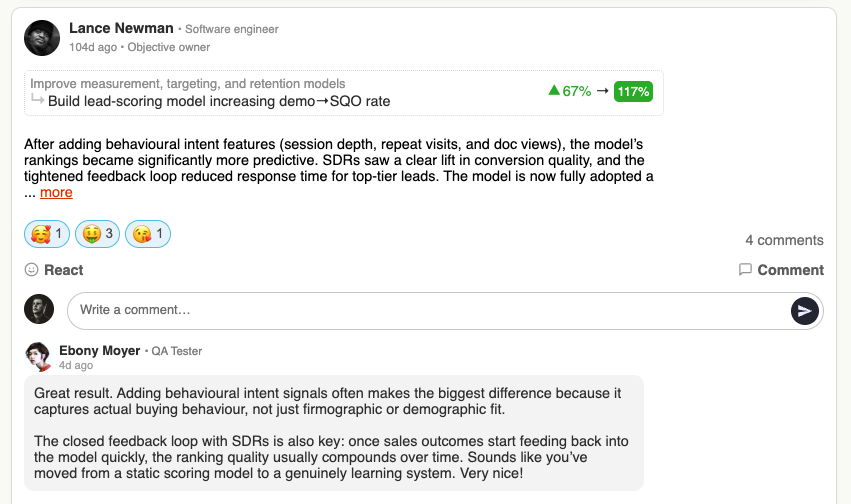Expand the "4 comments" thread

coord(784,240)
